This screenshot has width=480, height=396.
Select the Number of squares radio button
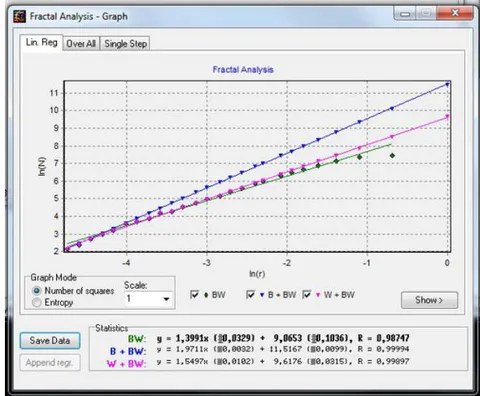pyautogui.click(x=37, y=291)
